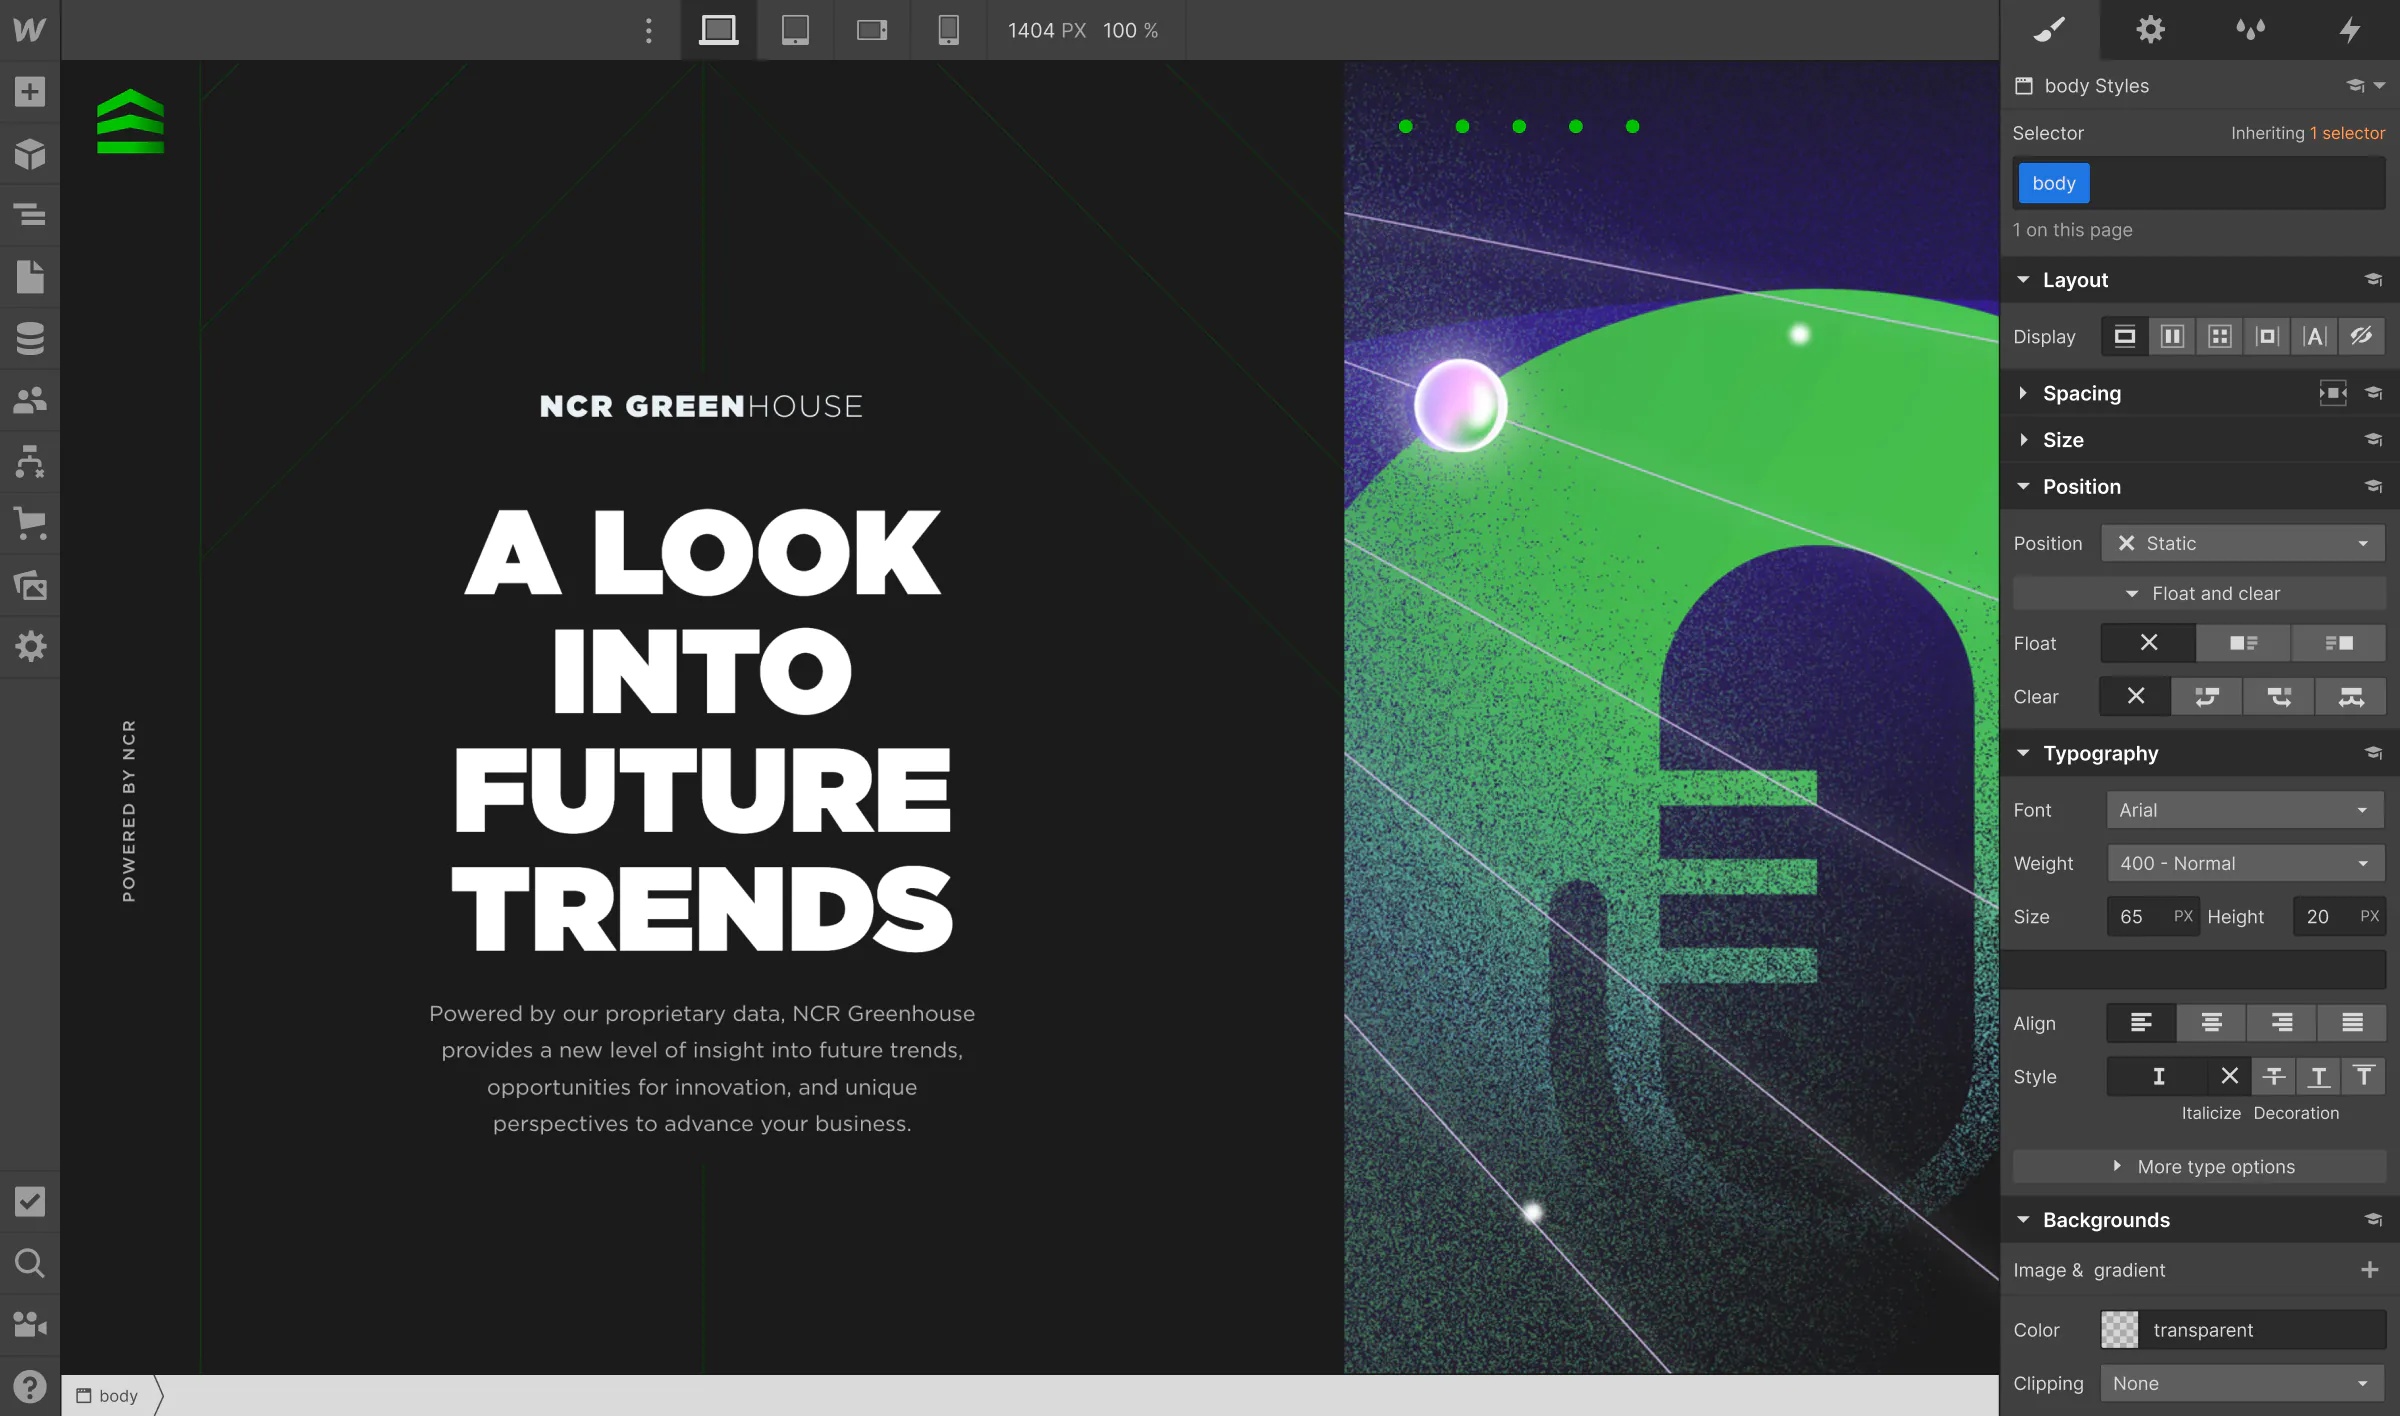Switch to the Interactions lightning tab

click(2350, 30)
